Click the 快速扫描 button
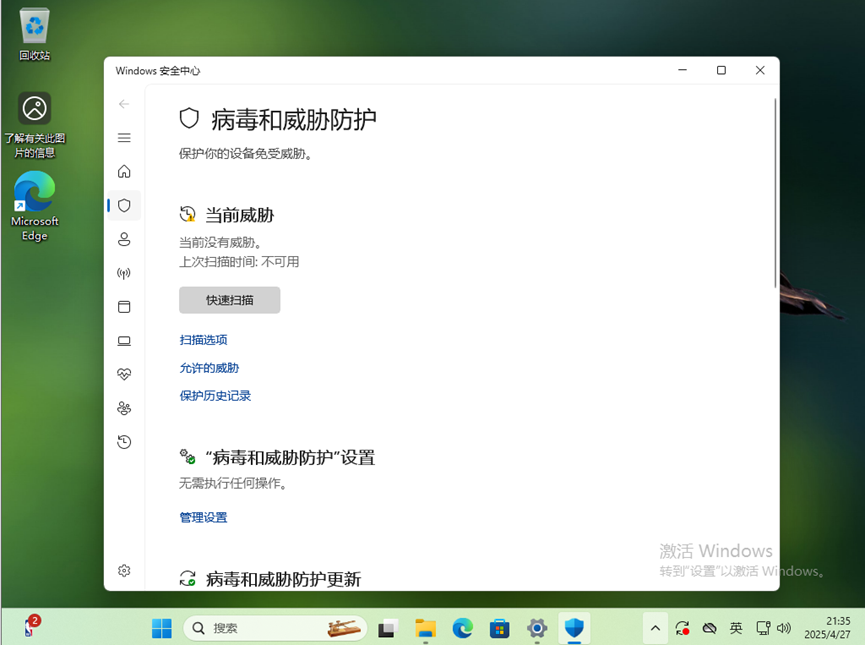The image size is (865, 645). (x=229, y=300)
